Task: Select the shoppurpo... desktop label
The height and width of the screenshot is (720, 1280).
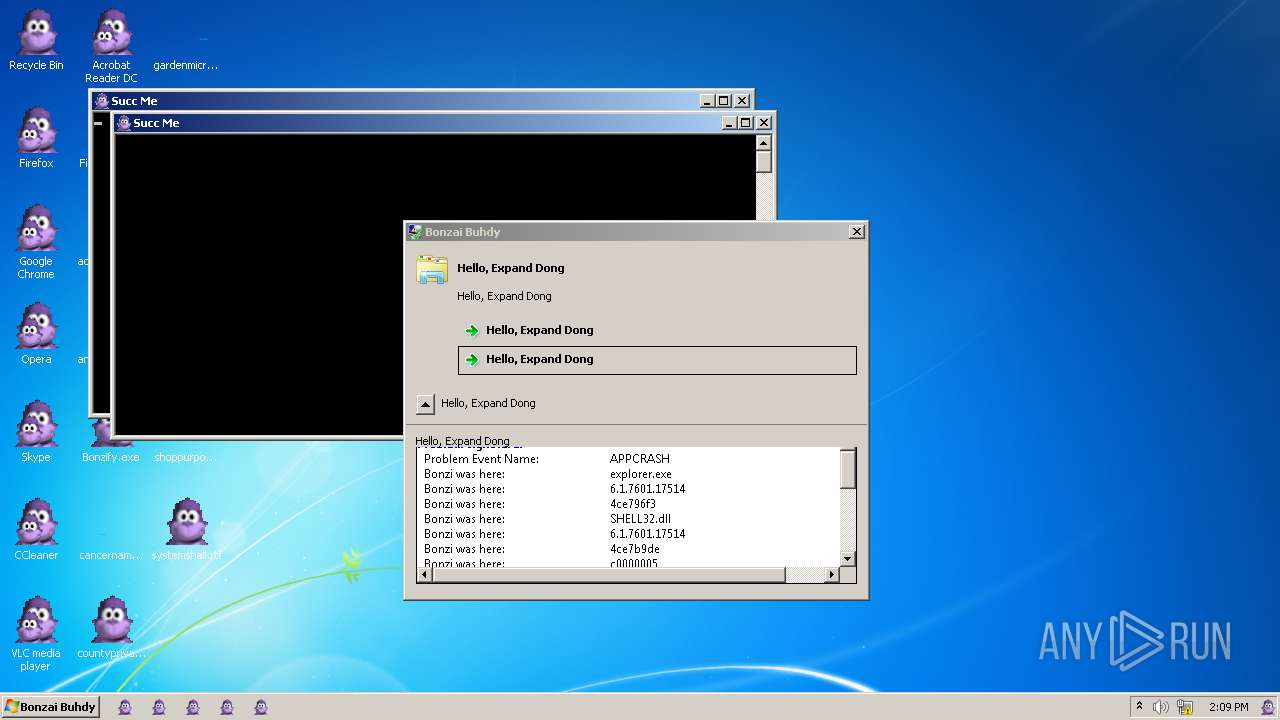Action: (x=186, y=457)
